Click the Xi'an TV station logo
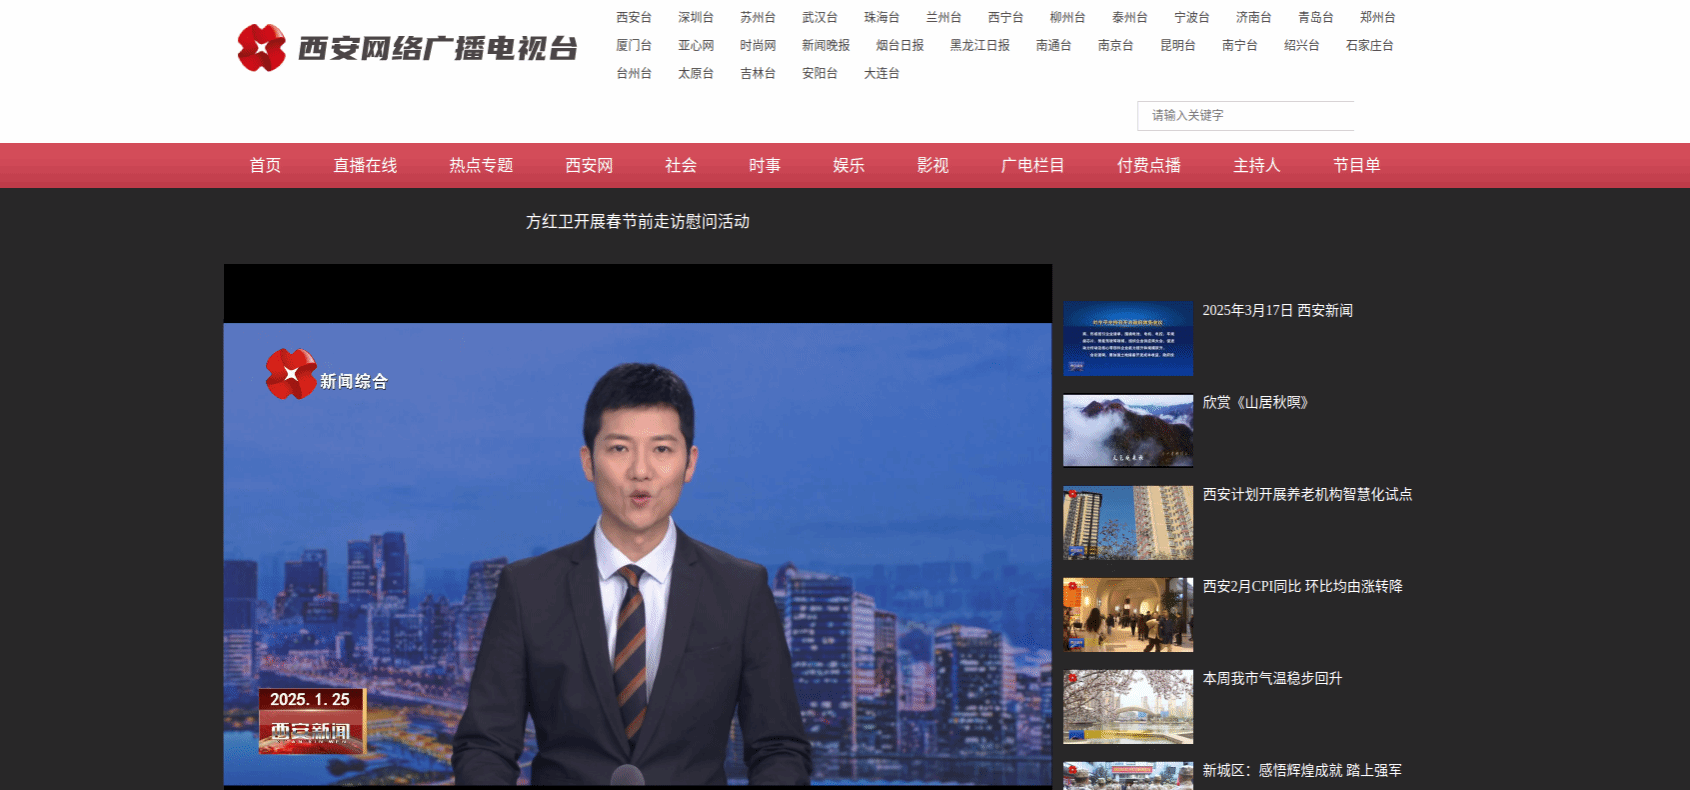The width and height of the screenshot is (1690, 790). point(407,47)
